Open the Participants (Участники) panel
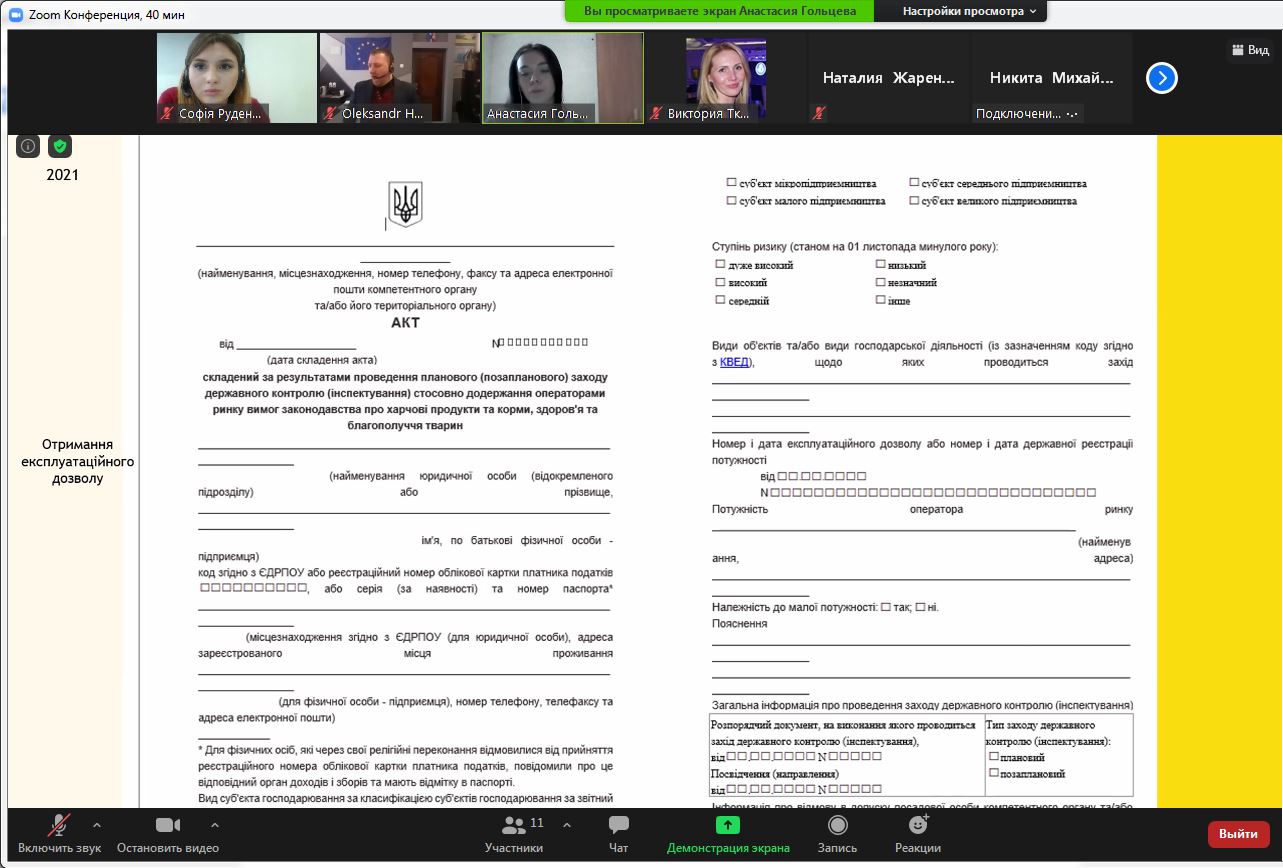This screenshot has width=1283, height=868. click(514, 834)
